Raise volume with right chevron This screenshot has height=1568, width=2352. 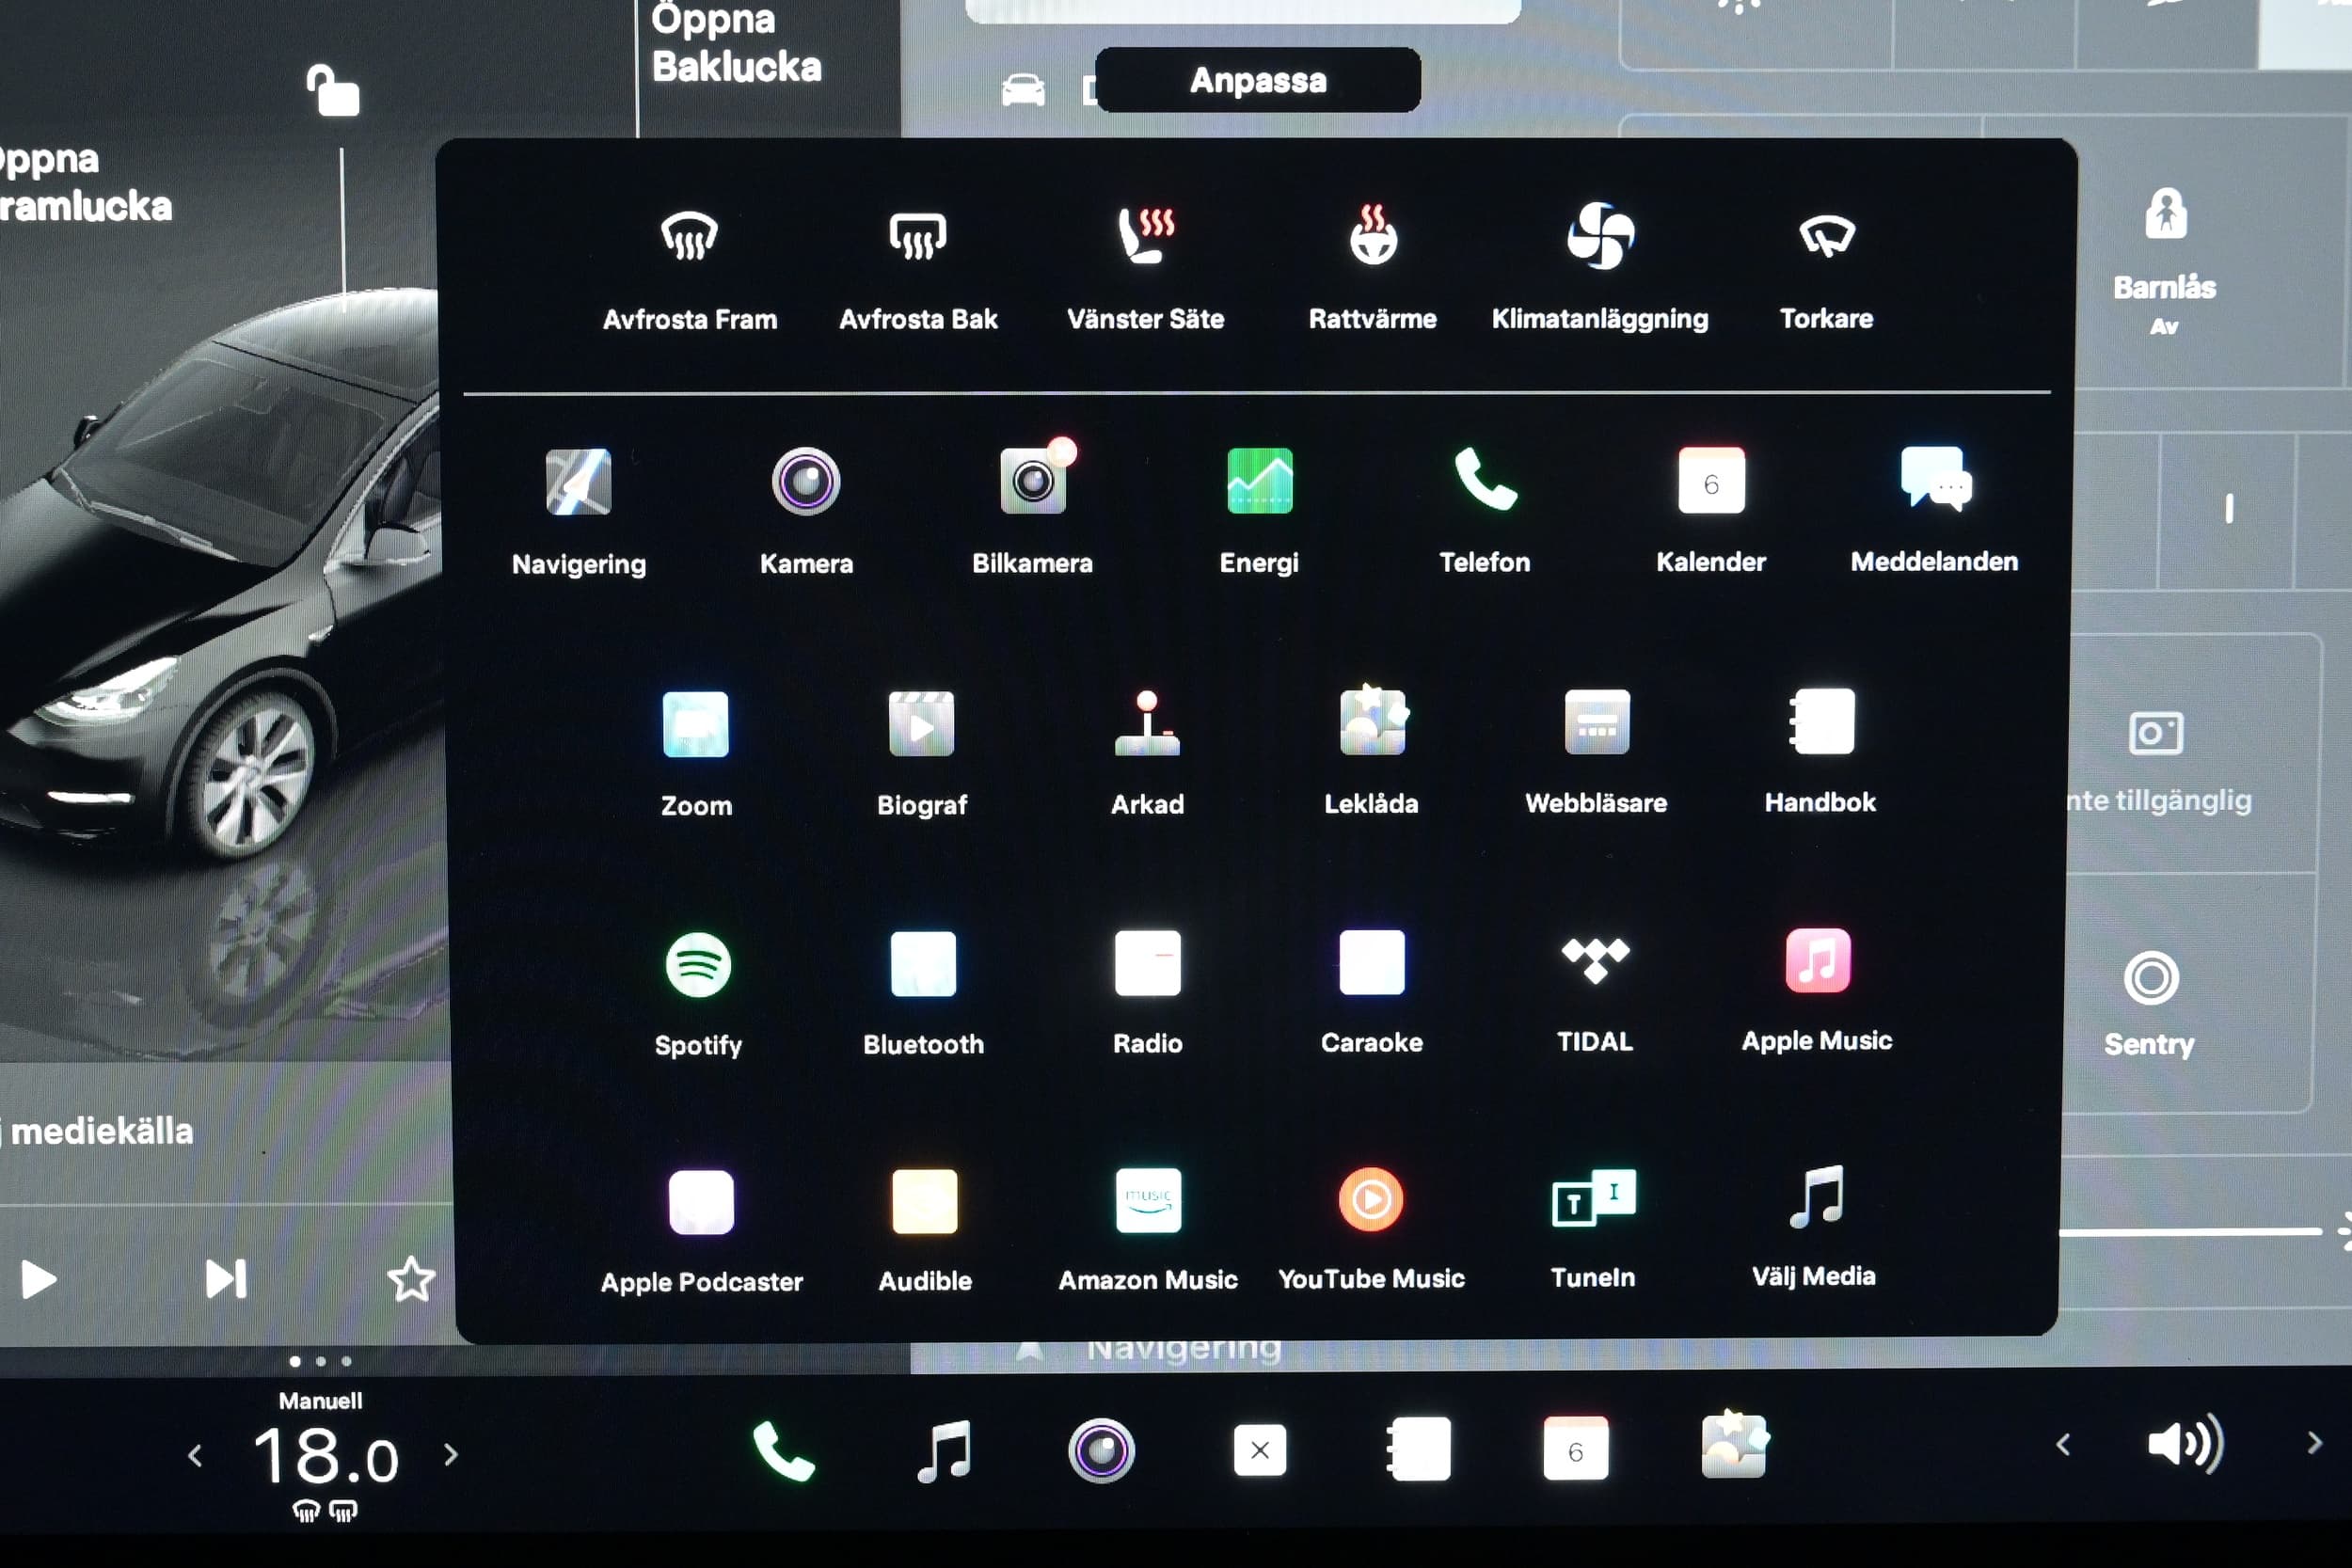pyautogui.click(x=2314, y=1443)
